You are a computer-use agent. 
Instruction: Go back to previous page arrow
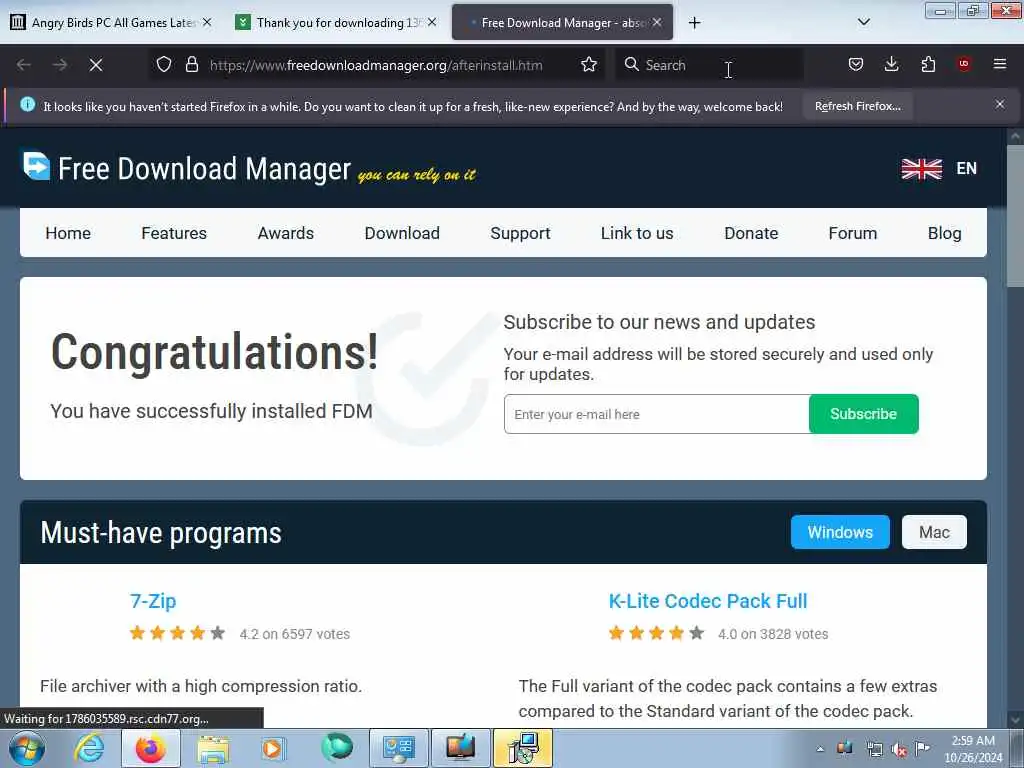[24, 65]
